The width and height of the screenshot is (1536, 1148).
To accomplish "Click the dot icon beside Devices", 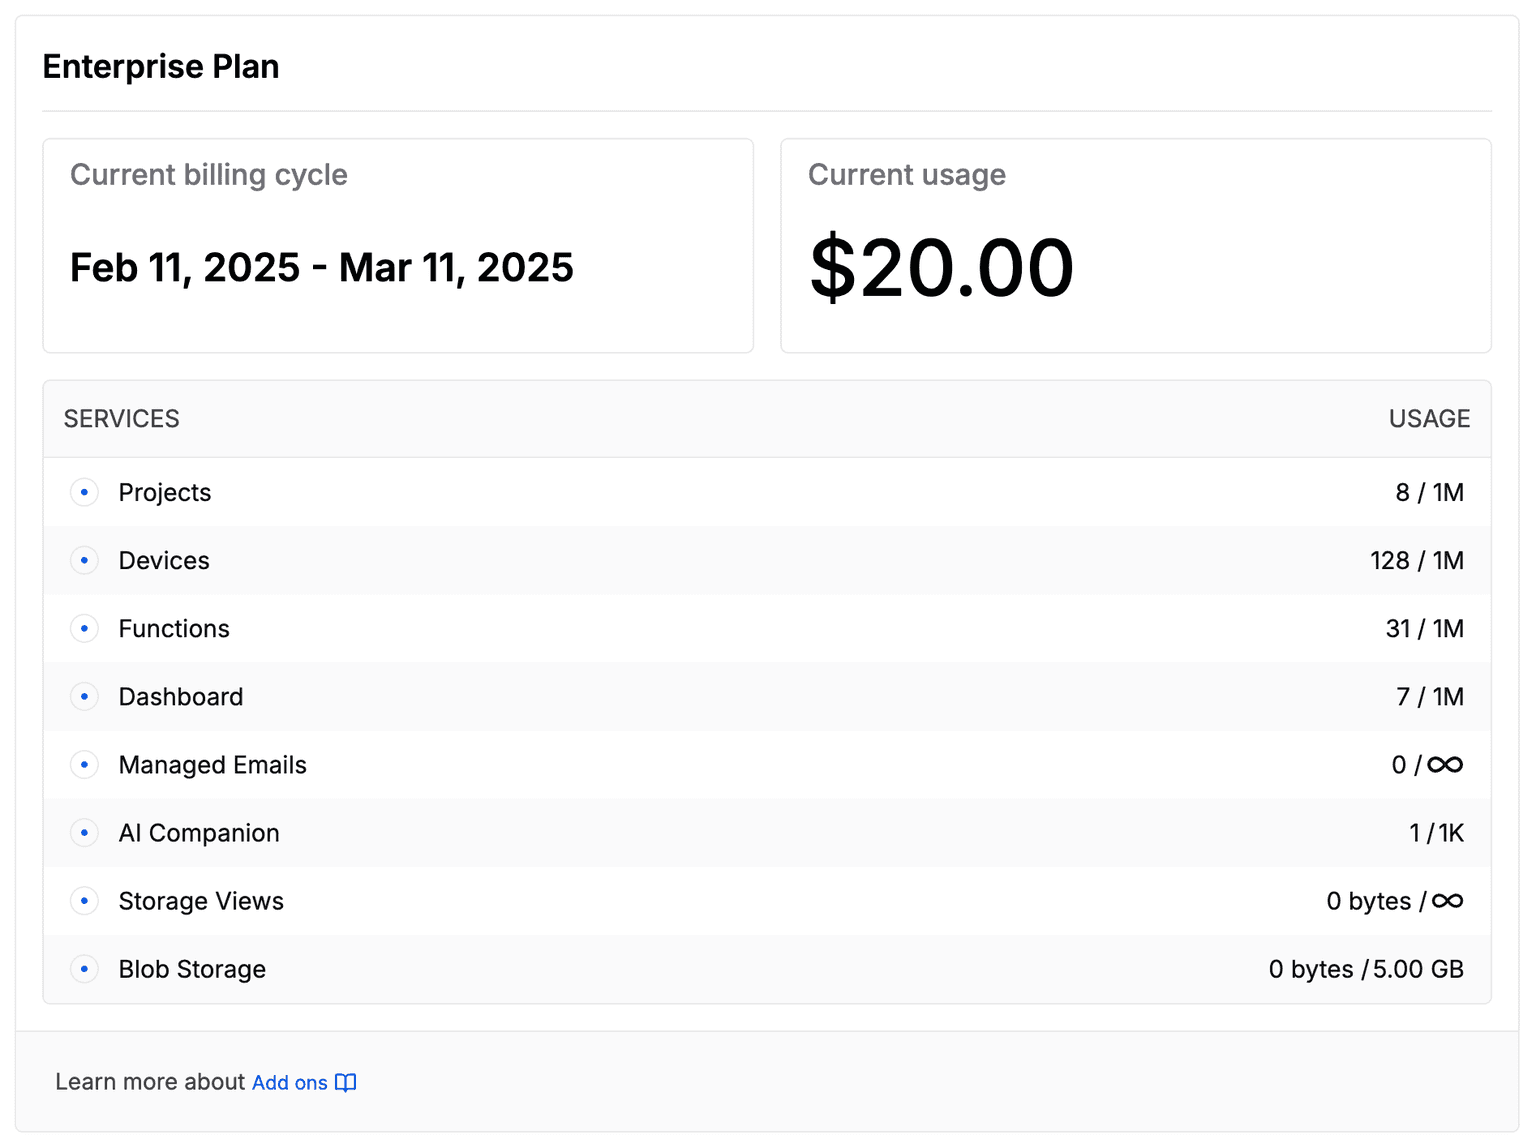I will point(84,560).
